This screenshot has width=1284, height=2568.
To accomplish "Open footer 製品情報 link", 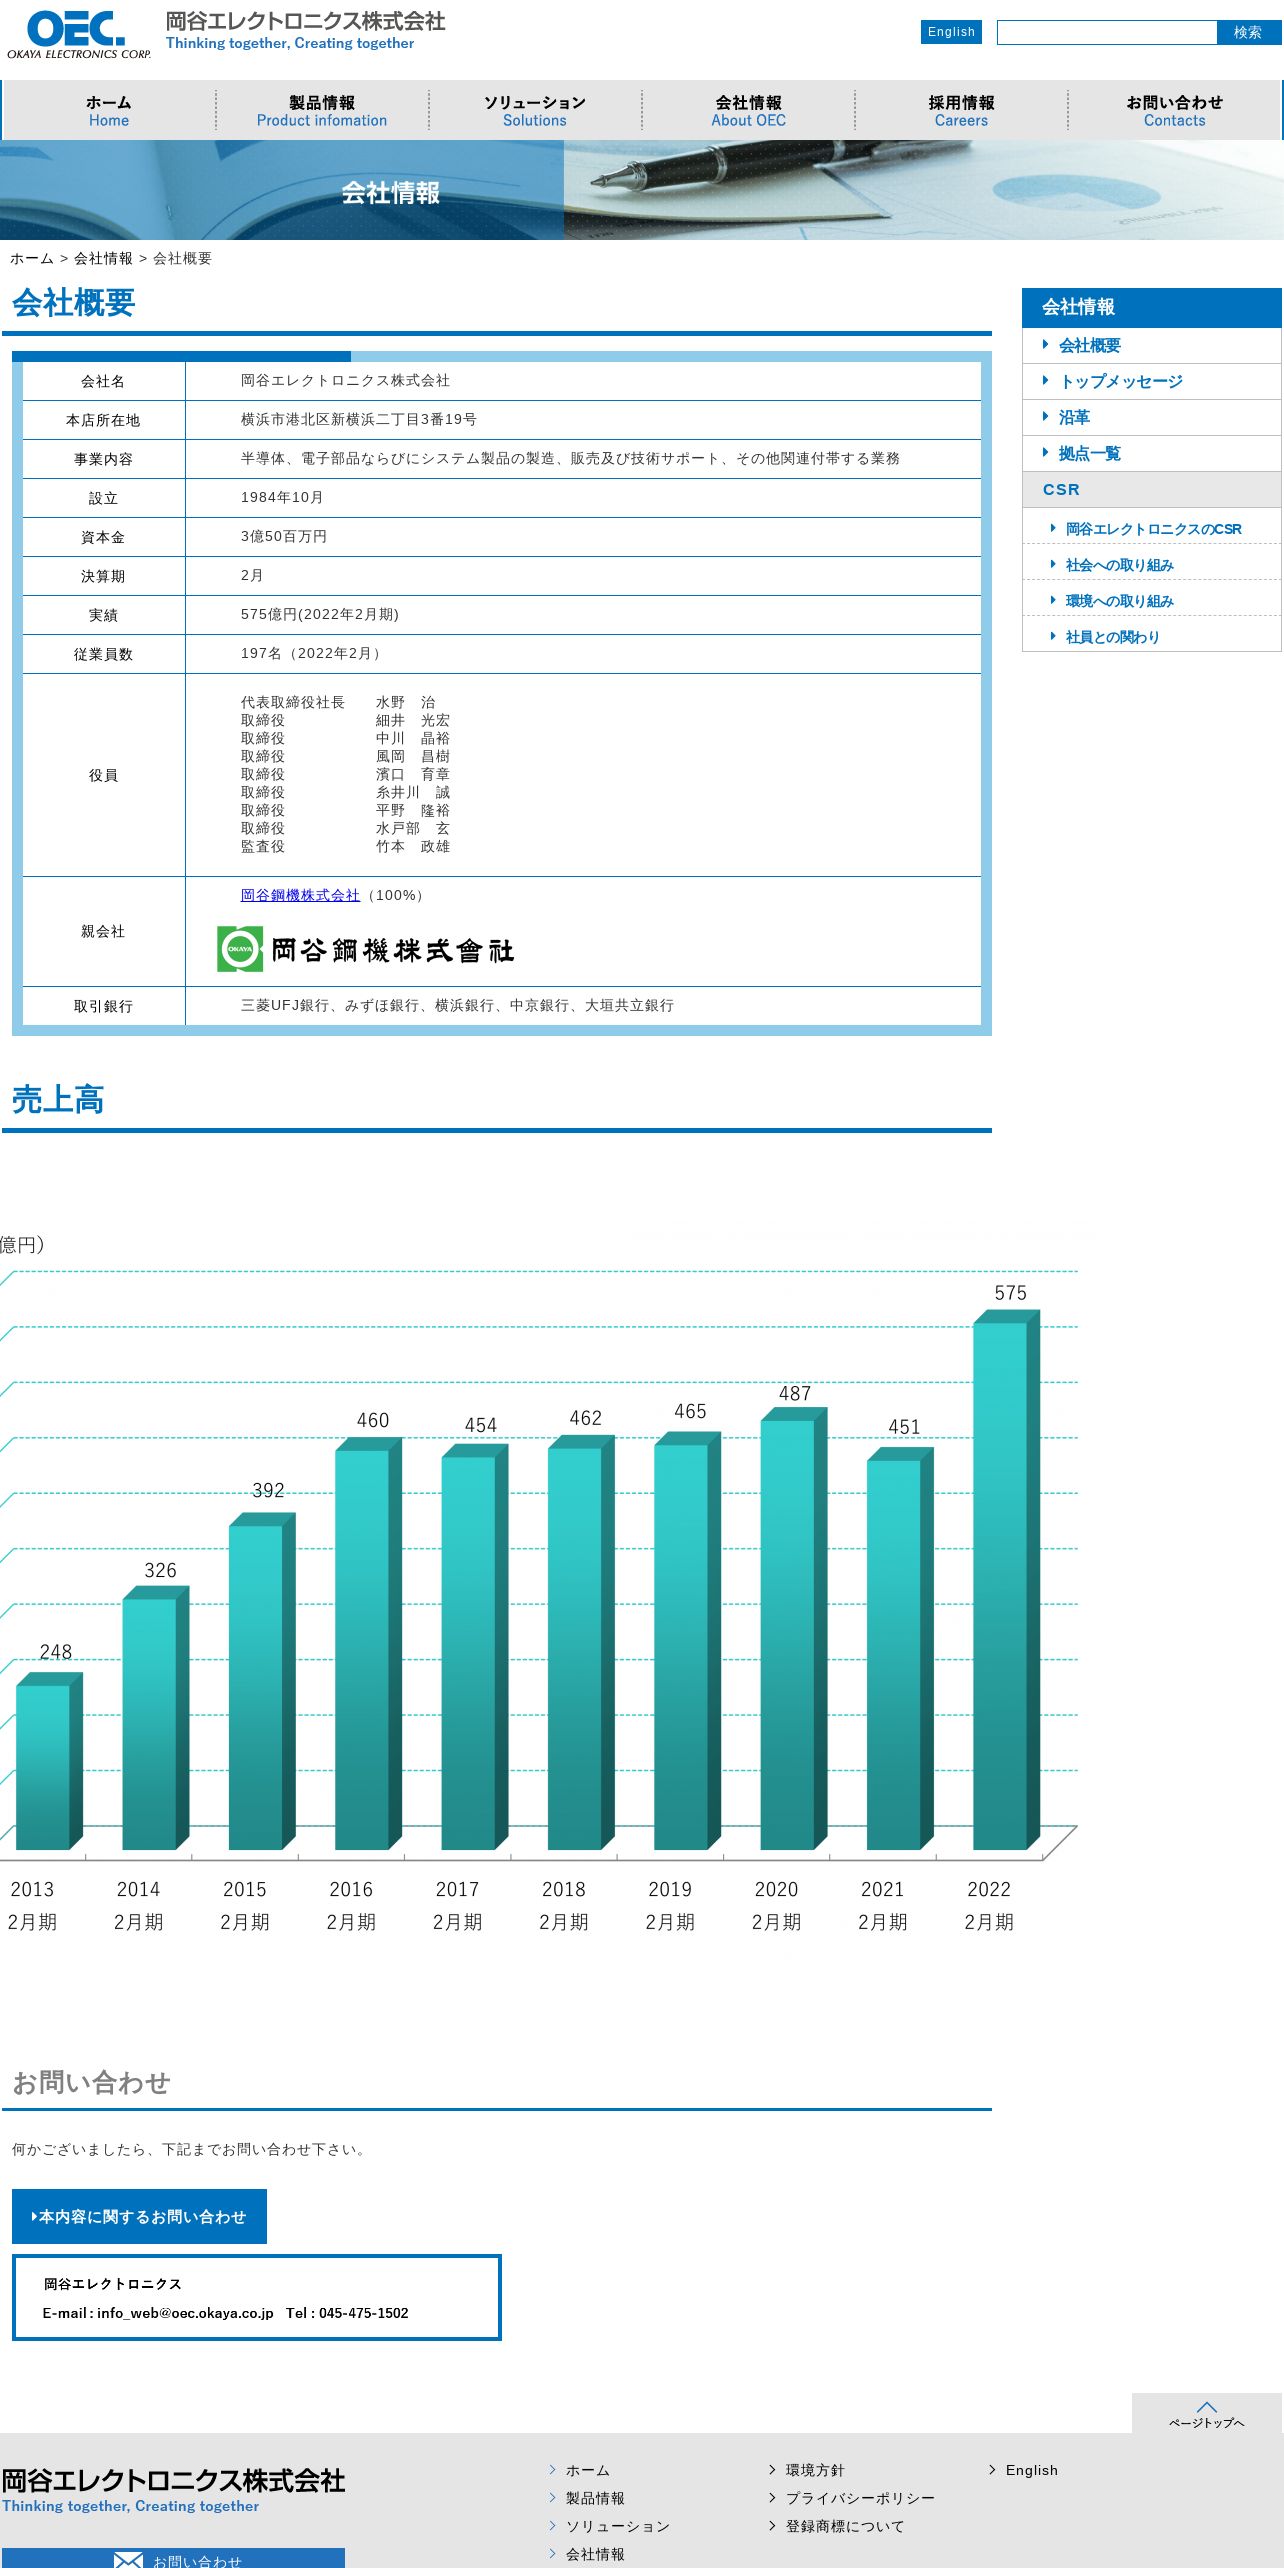I will [x=595, y=2498].
